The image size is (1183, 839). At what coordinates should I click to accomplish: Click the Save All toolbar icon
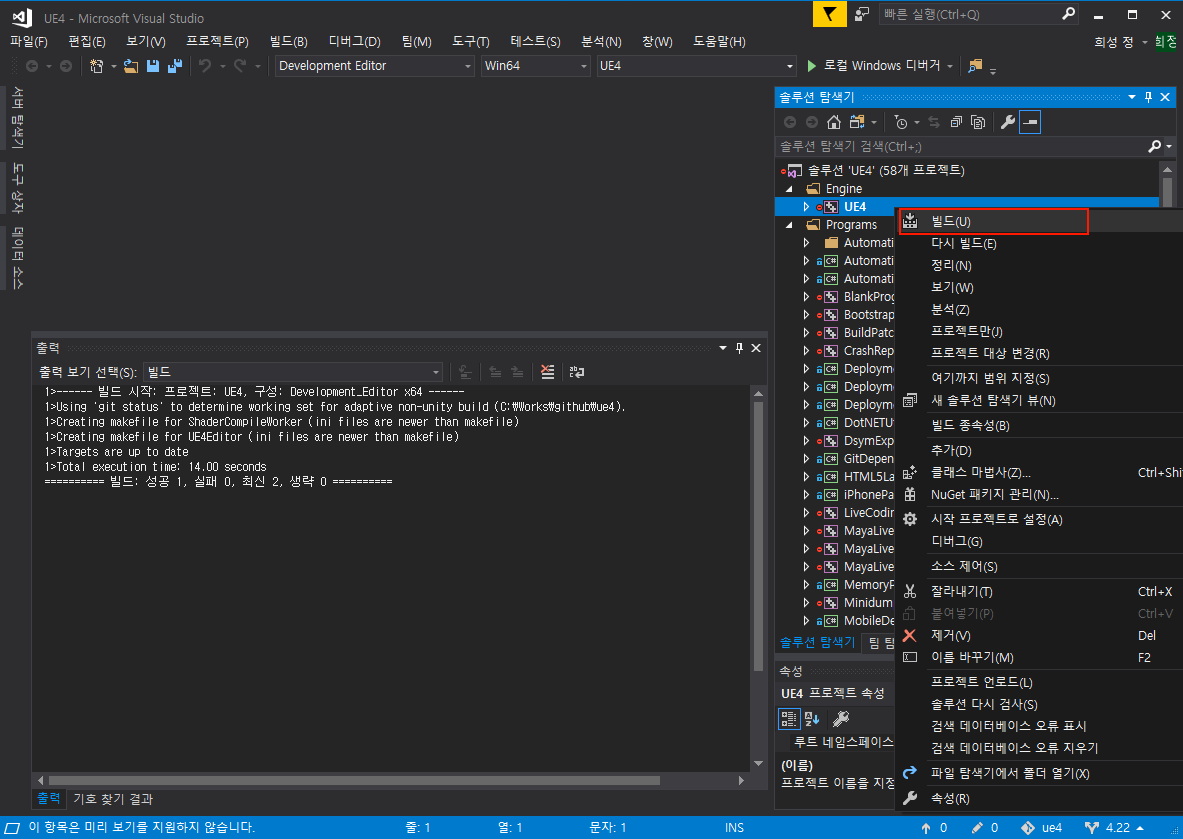[x=175, y=66]
